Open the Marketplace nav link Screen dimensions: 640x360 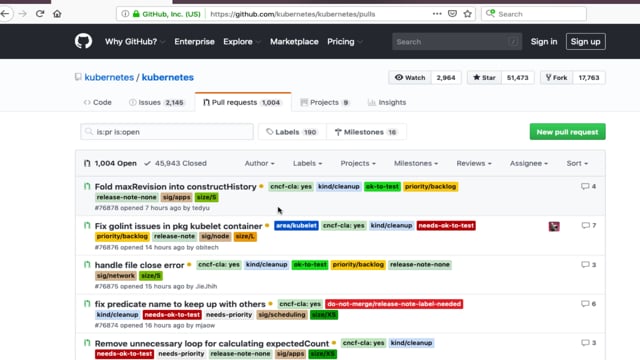(x=294, y=42)
